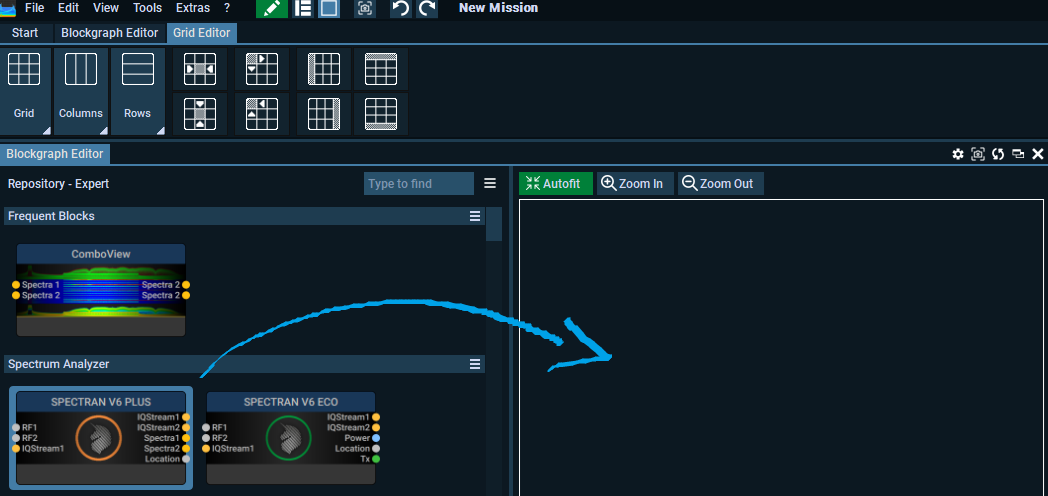
Task: Click the Repository - Expert label
Action: (x=58, y=183)
